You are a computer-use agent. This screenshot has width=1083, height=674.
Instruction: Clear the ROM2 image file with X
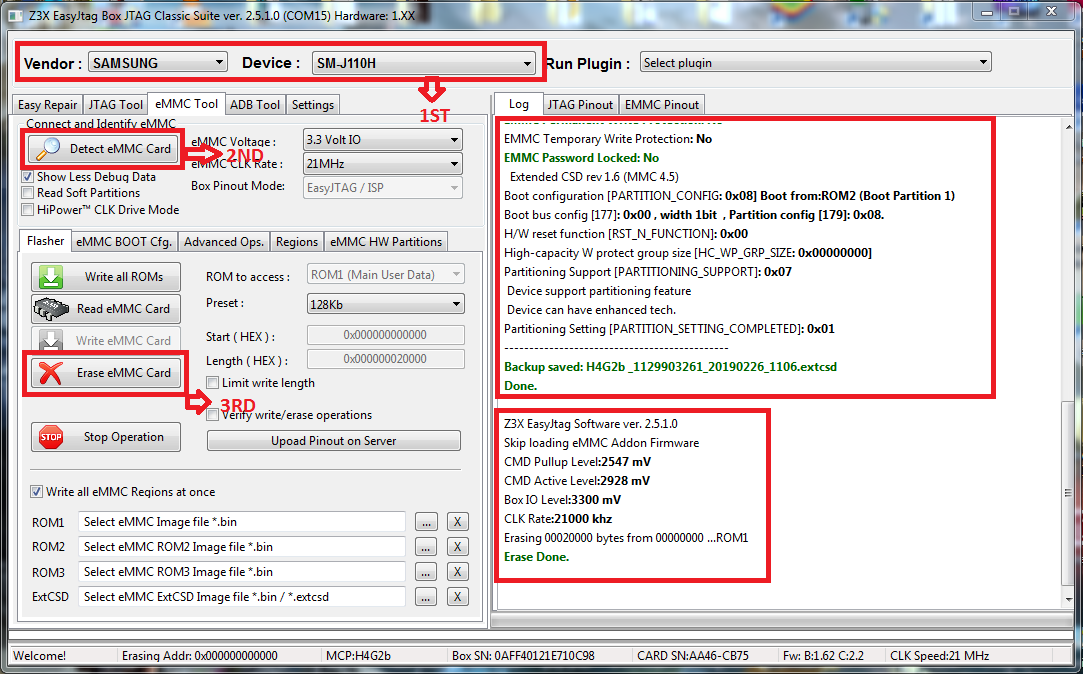point(457,547)
